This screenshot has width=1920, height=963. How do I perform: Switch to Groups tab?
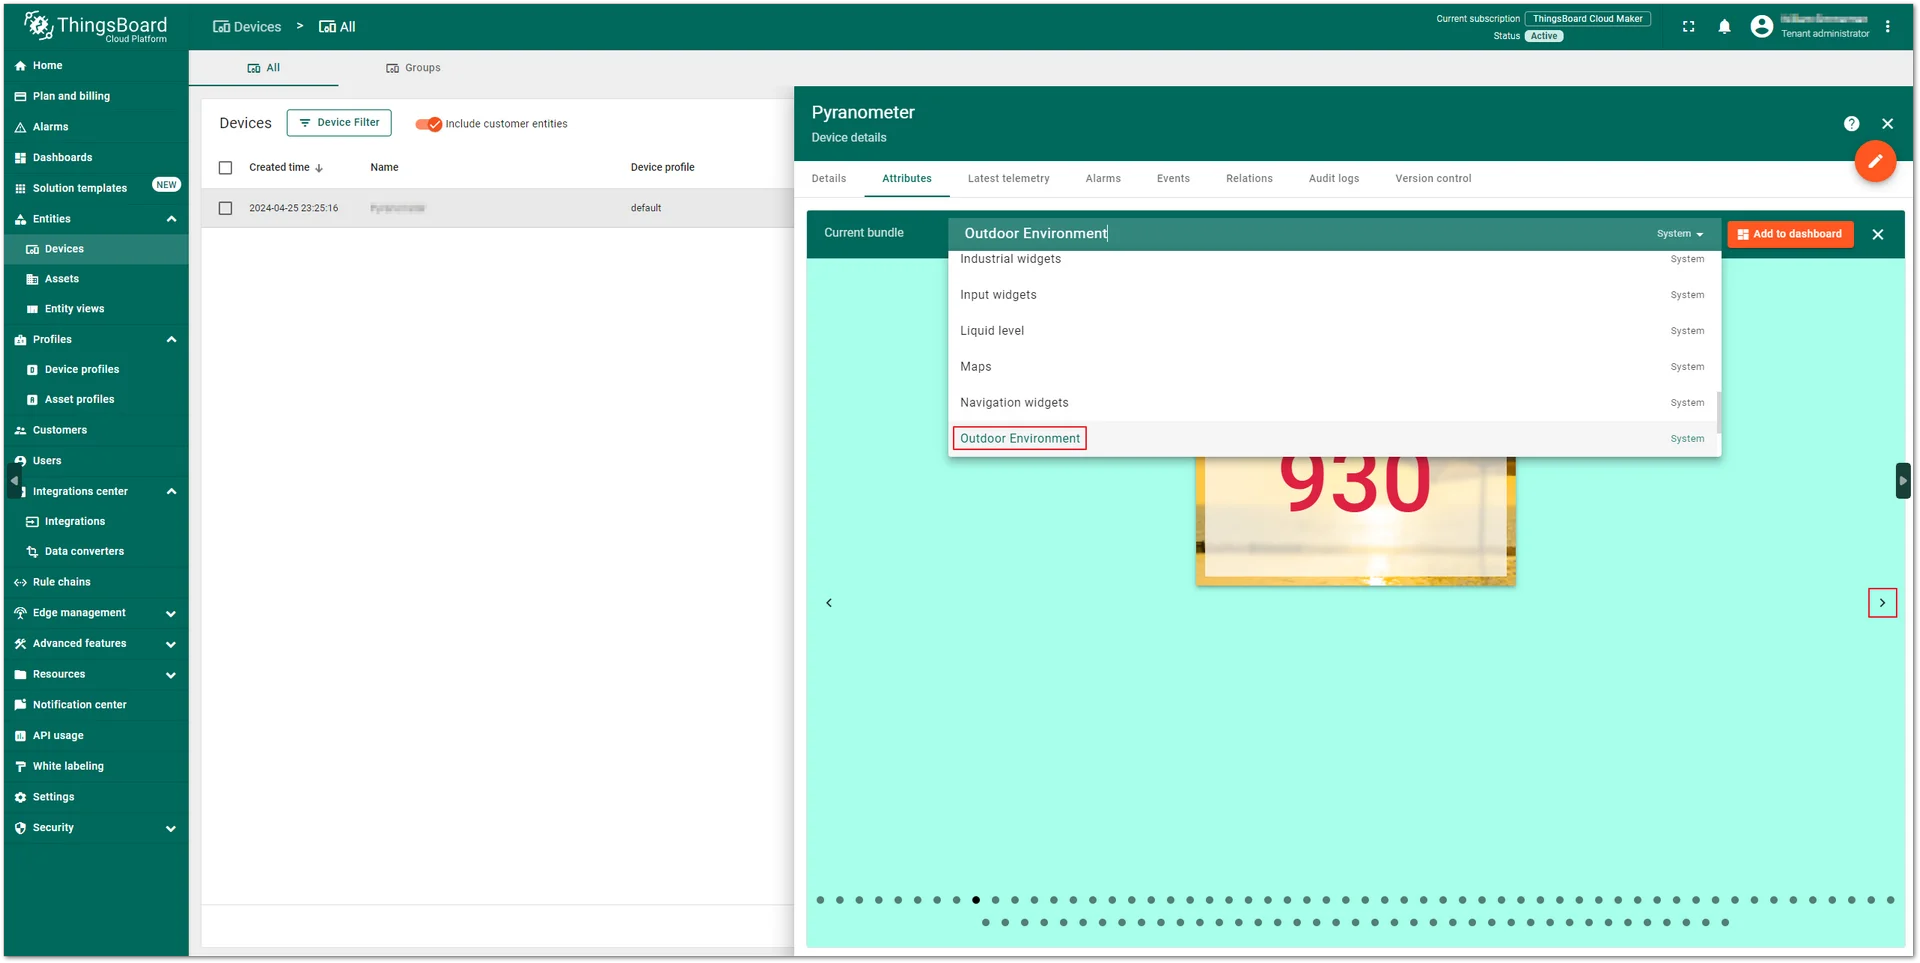413,68
